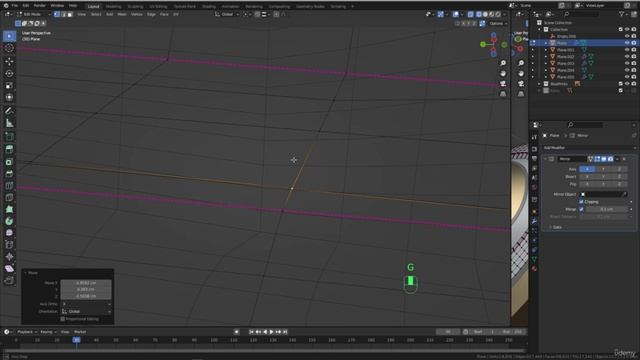Select the Transform tool

[9, 97]
